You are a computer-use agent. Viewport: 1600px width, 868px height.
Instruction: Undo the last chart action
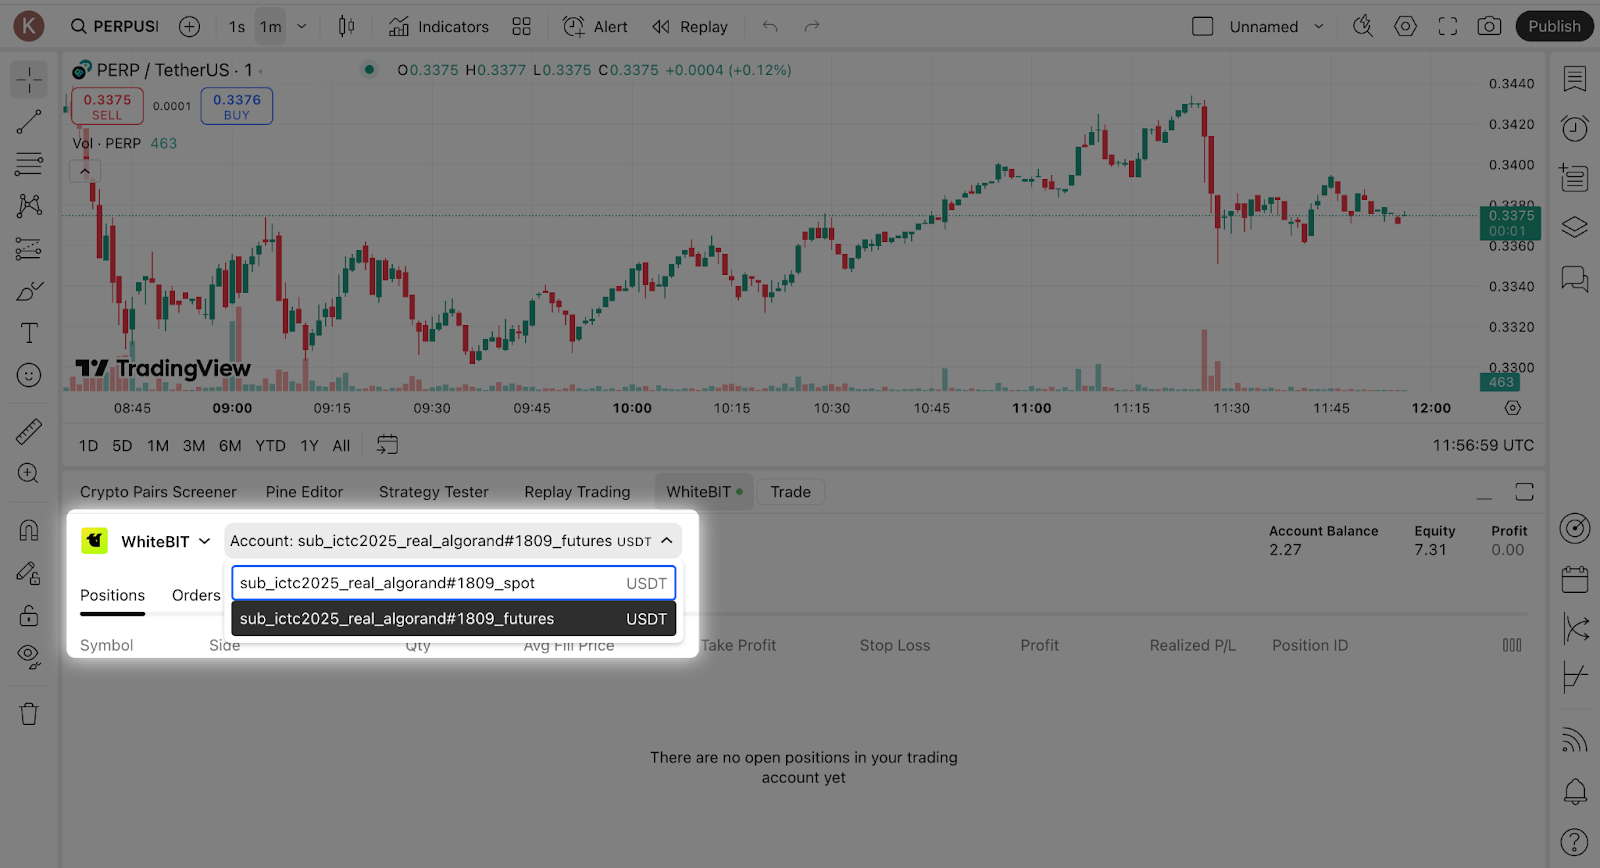point(770,27)
